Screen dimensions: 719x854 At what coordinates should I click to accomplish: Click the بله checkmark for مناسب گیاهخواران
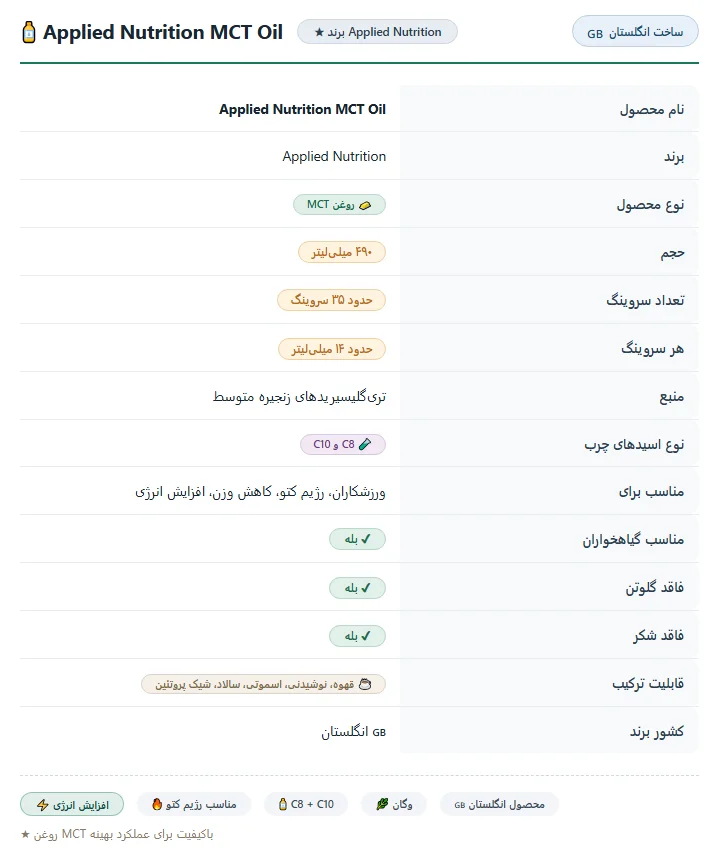pyautogui.click(x=357, y=539)
